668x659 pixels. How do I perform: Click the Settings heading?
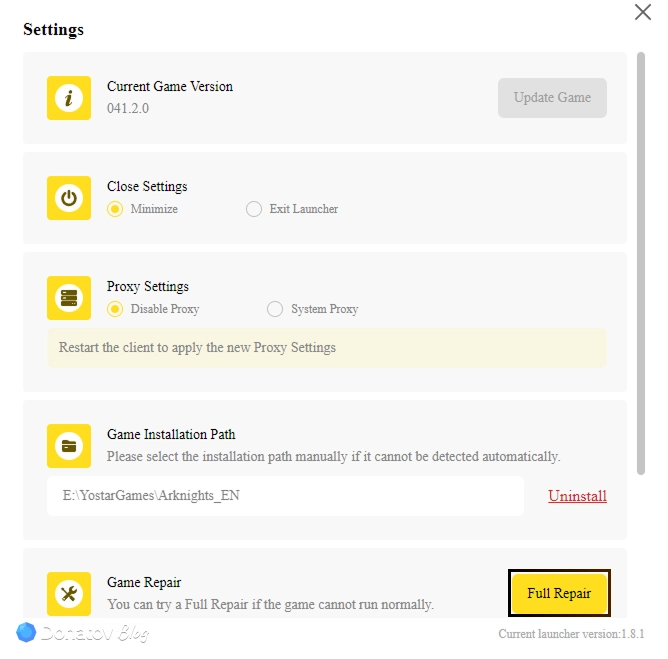pyautogui.click(x=53, y=29)
